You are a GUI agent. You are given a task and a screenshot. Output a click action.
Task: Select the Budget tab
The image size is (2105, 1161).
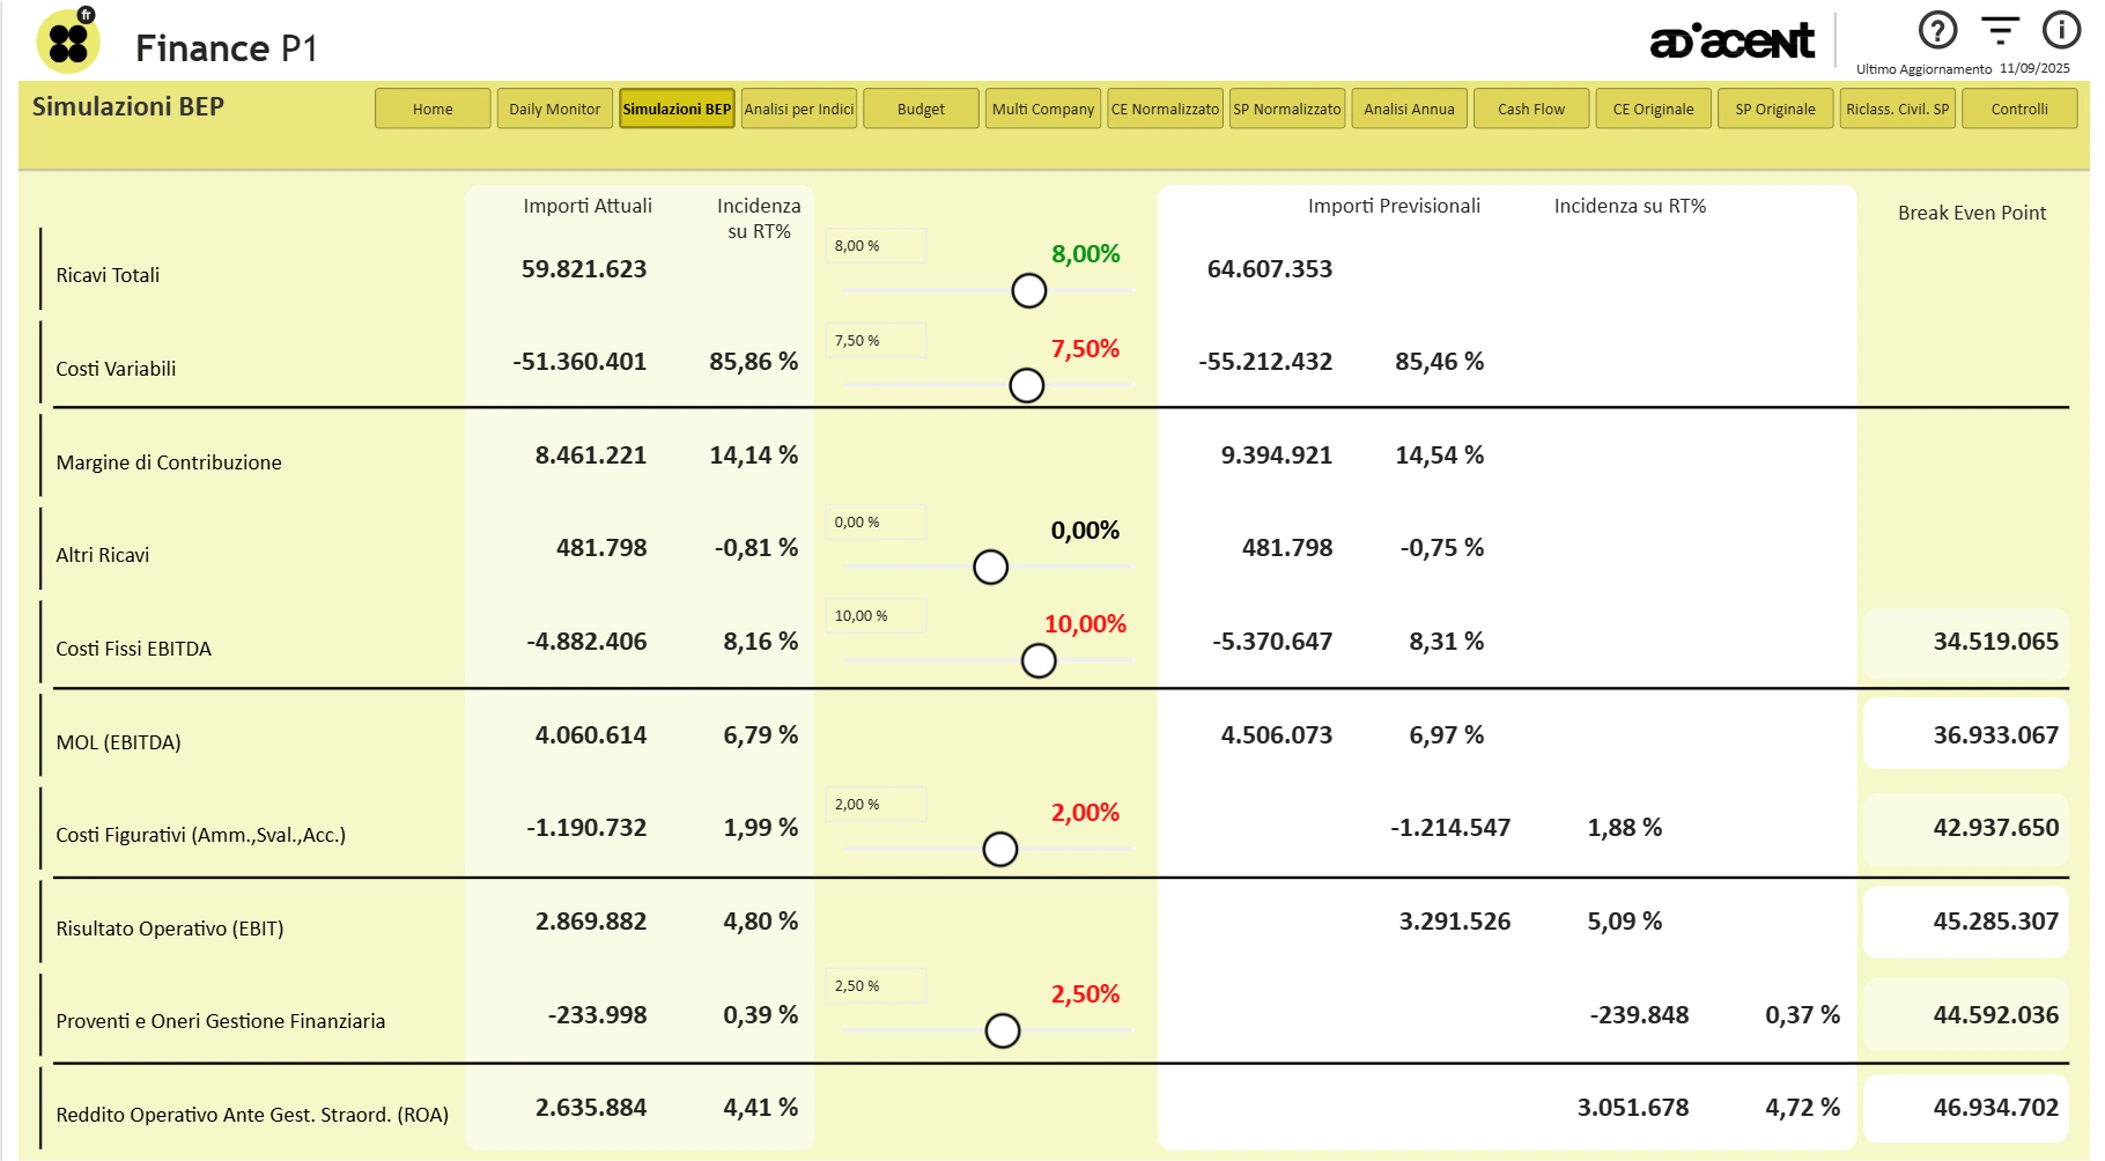point(920,109)
